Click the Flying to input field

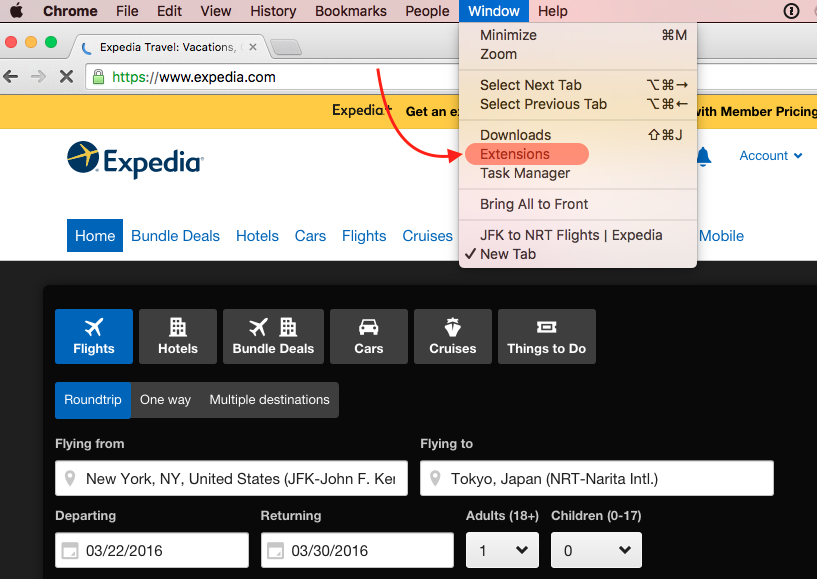click(597, 478)
